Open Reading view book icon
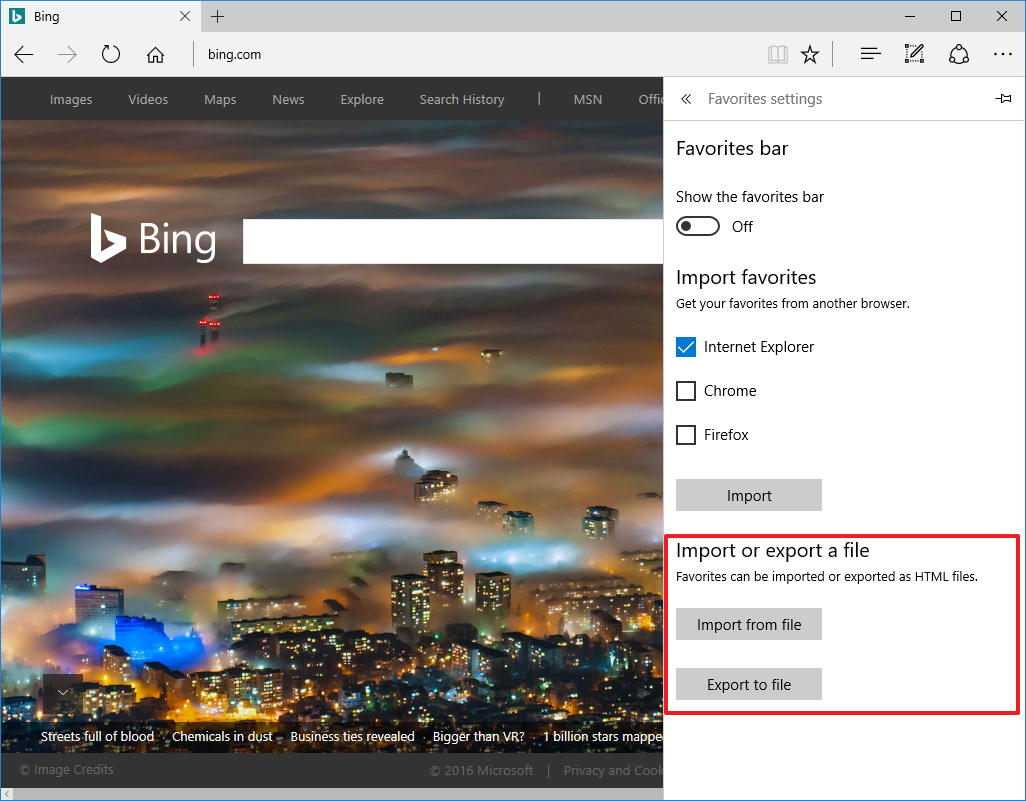1026x801 pixels. (x=777, y=54)
